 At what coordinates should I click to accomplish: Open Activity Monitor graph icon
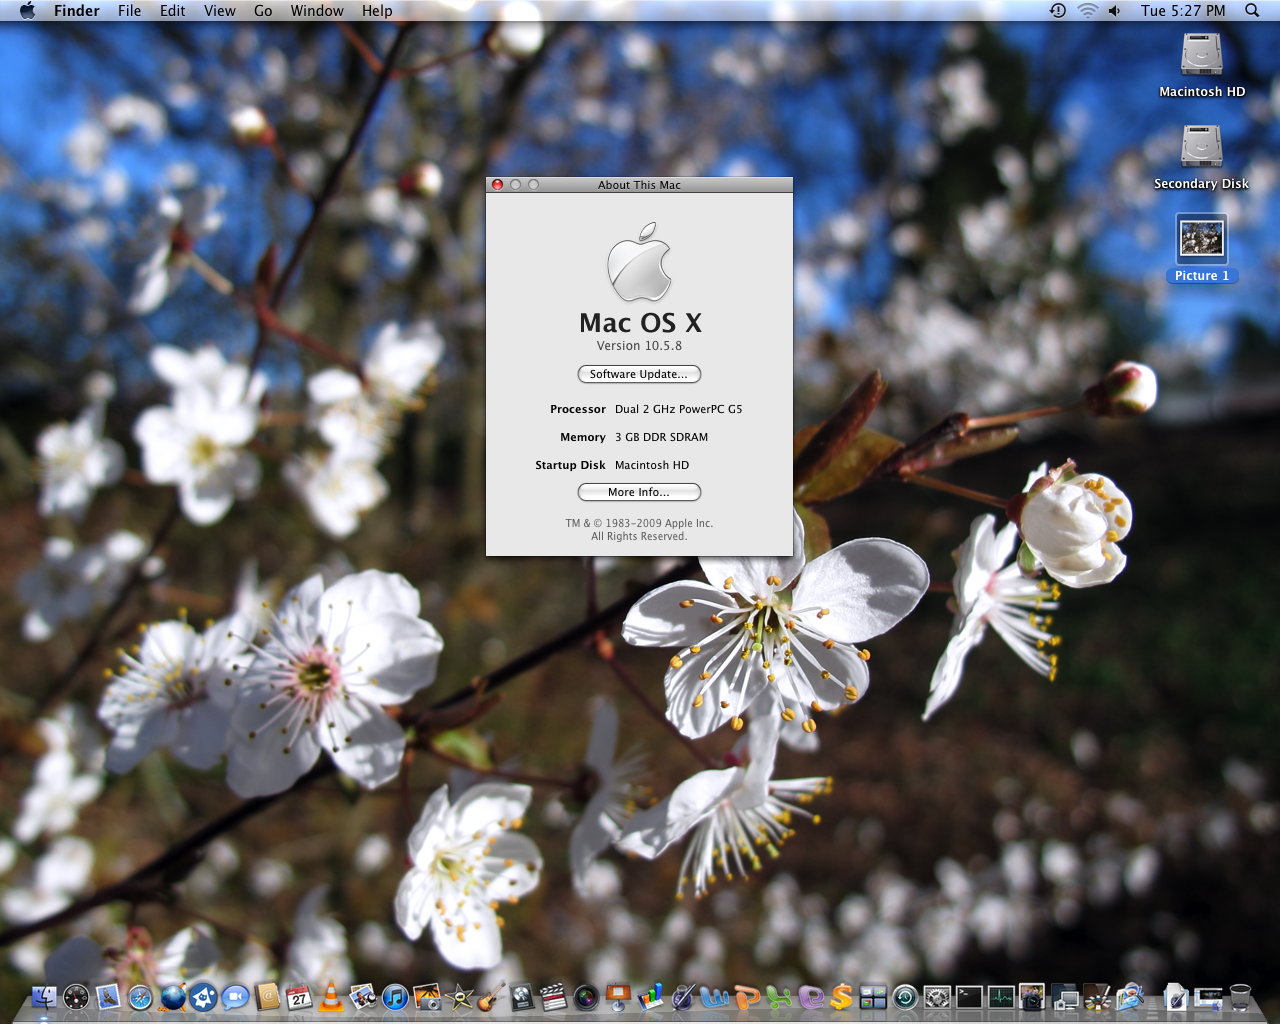1001,997
